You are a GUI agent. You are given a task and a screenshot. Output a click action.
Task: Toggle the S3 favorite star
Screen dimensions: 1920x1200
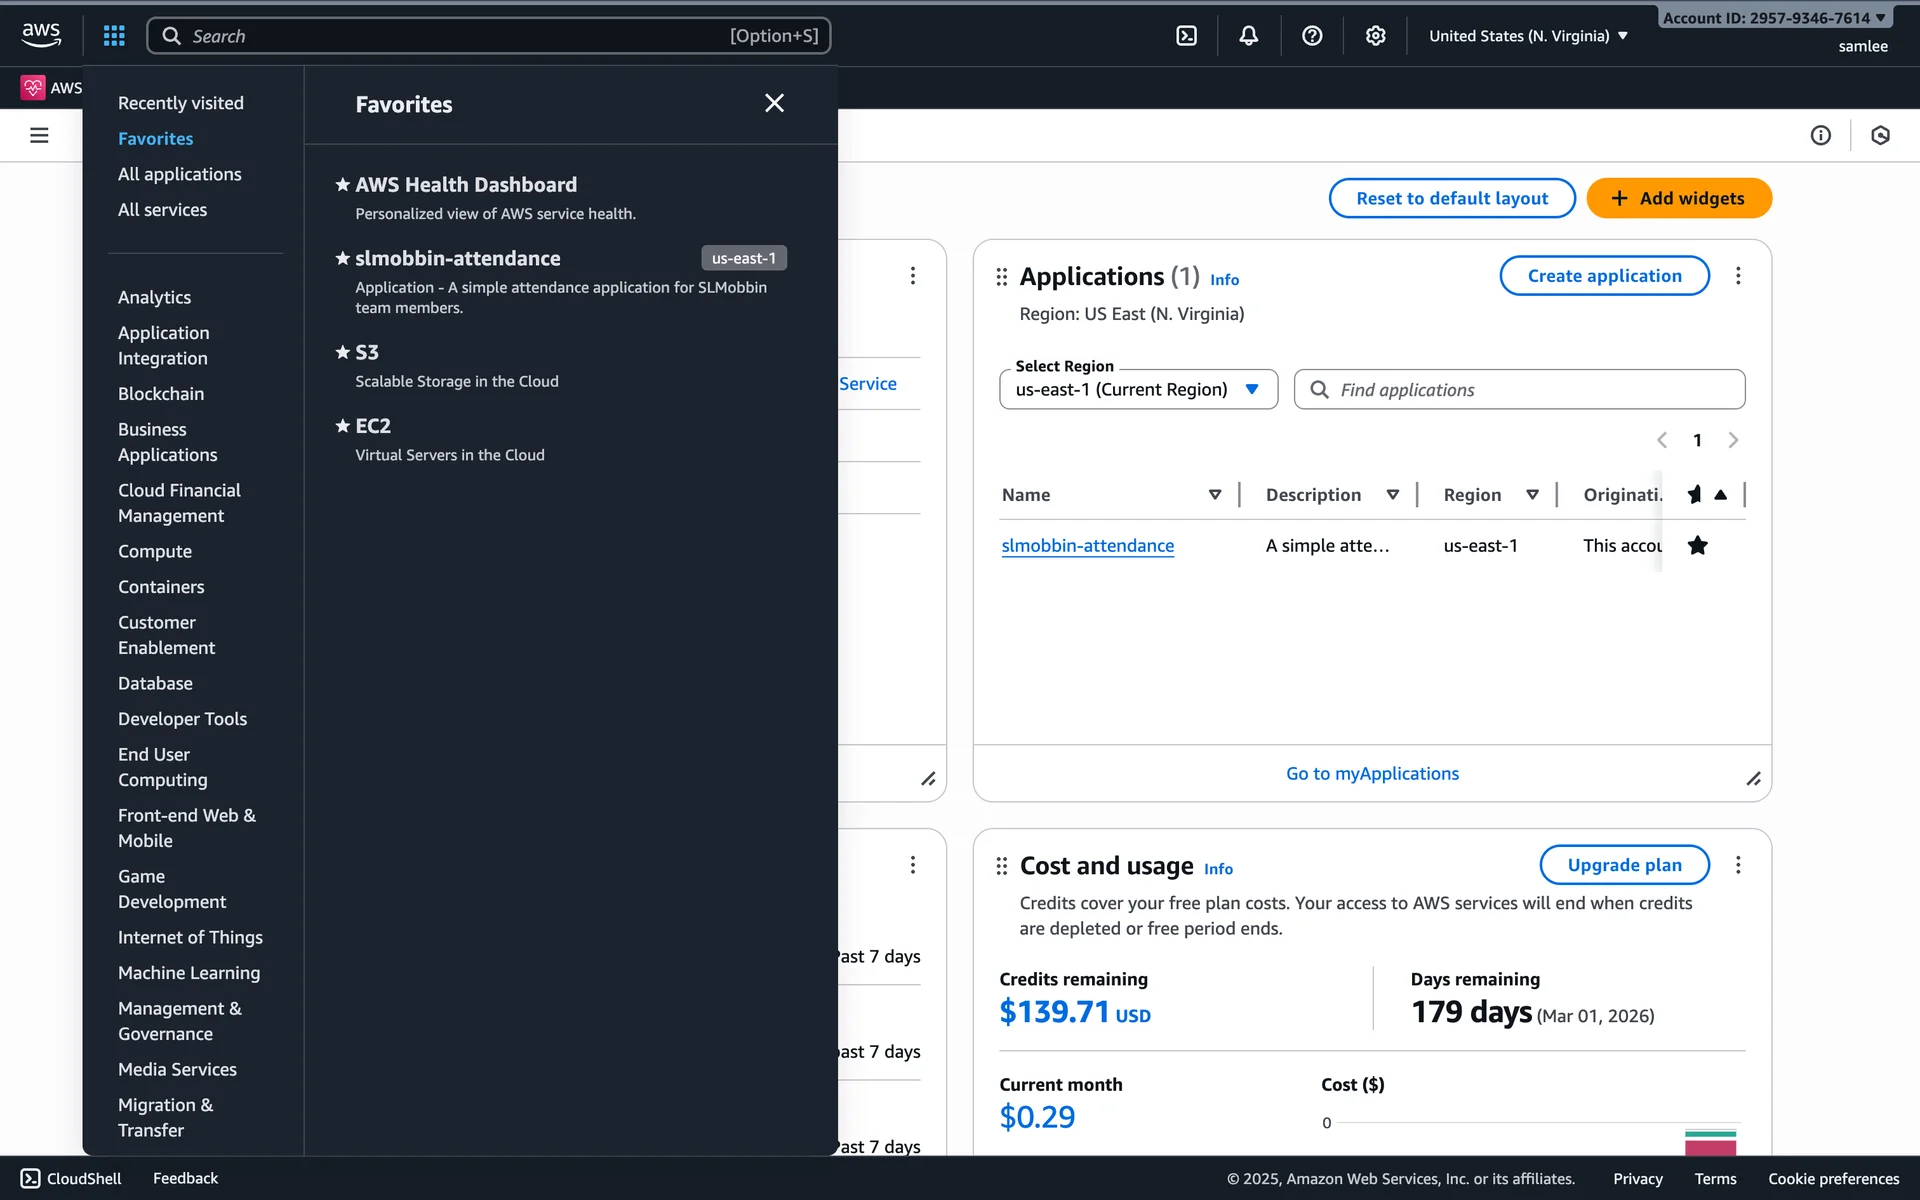pos(343,352)
